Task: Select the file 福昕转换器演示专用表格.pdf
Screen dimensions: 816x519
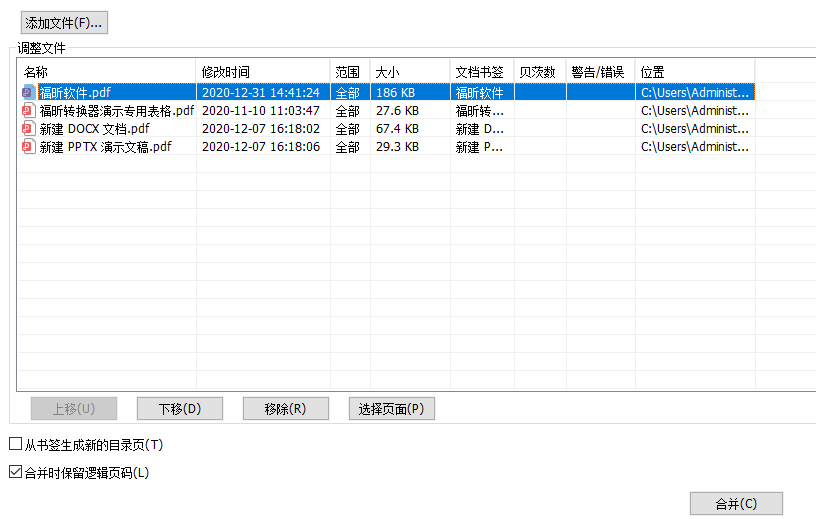Action: point(117,110)
